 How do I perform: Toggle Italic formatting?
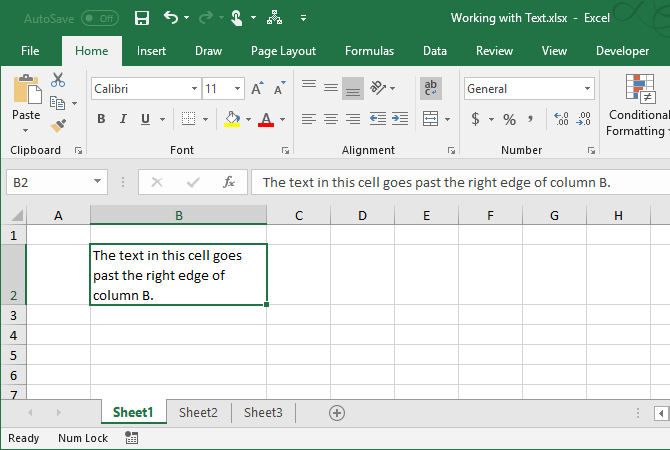124,119
